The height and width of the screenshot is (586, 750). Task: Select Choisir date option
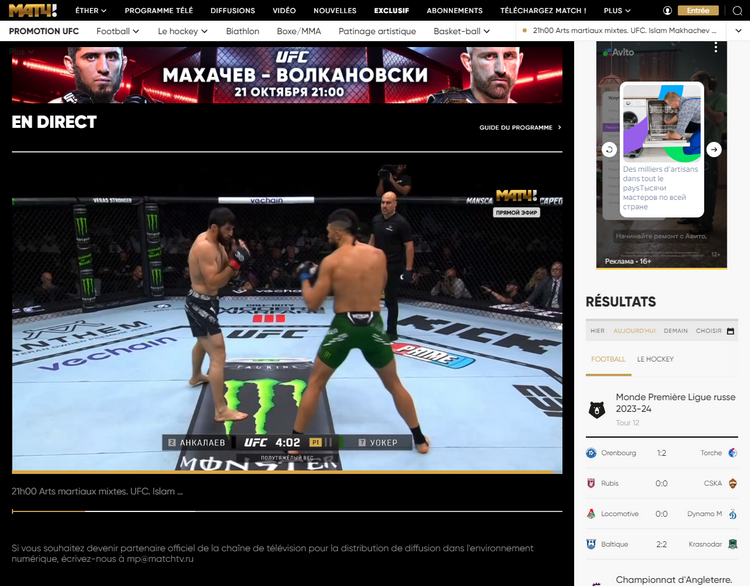pos(709,331)
